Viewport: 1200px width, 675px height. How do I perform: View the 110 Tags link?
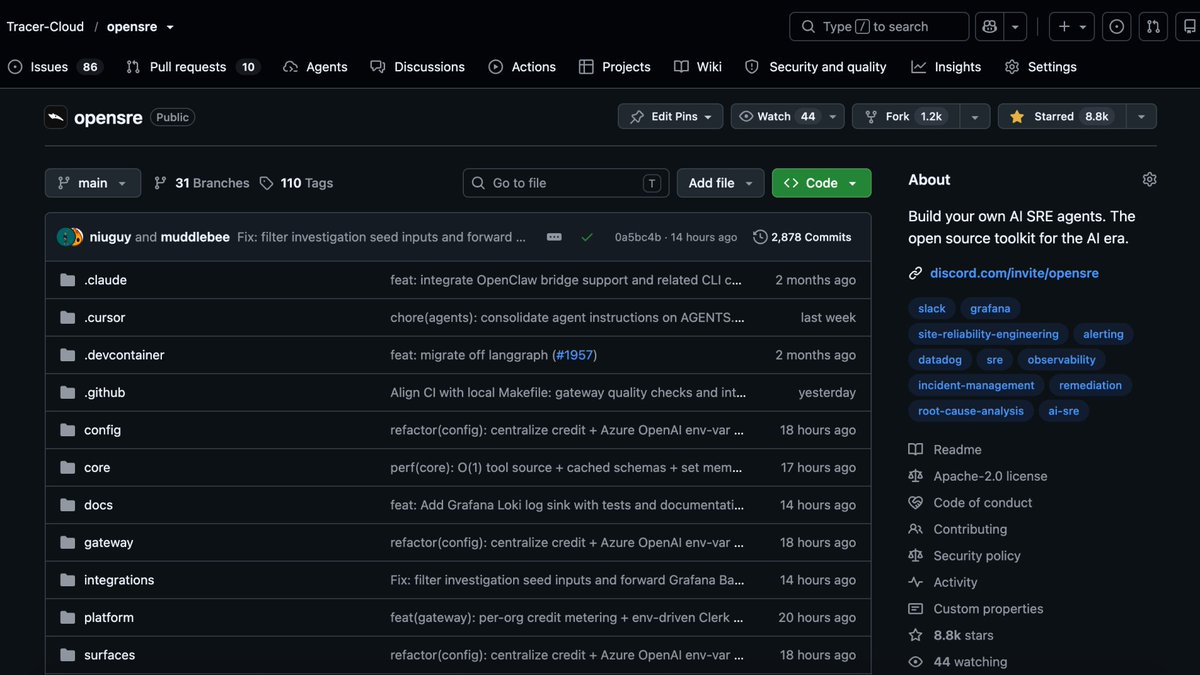click(296, 183)
